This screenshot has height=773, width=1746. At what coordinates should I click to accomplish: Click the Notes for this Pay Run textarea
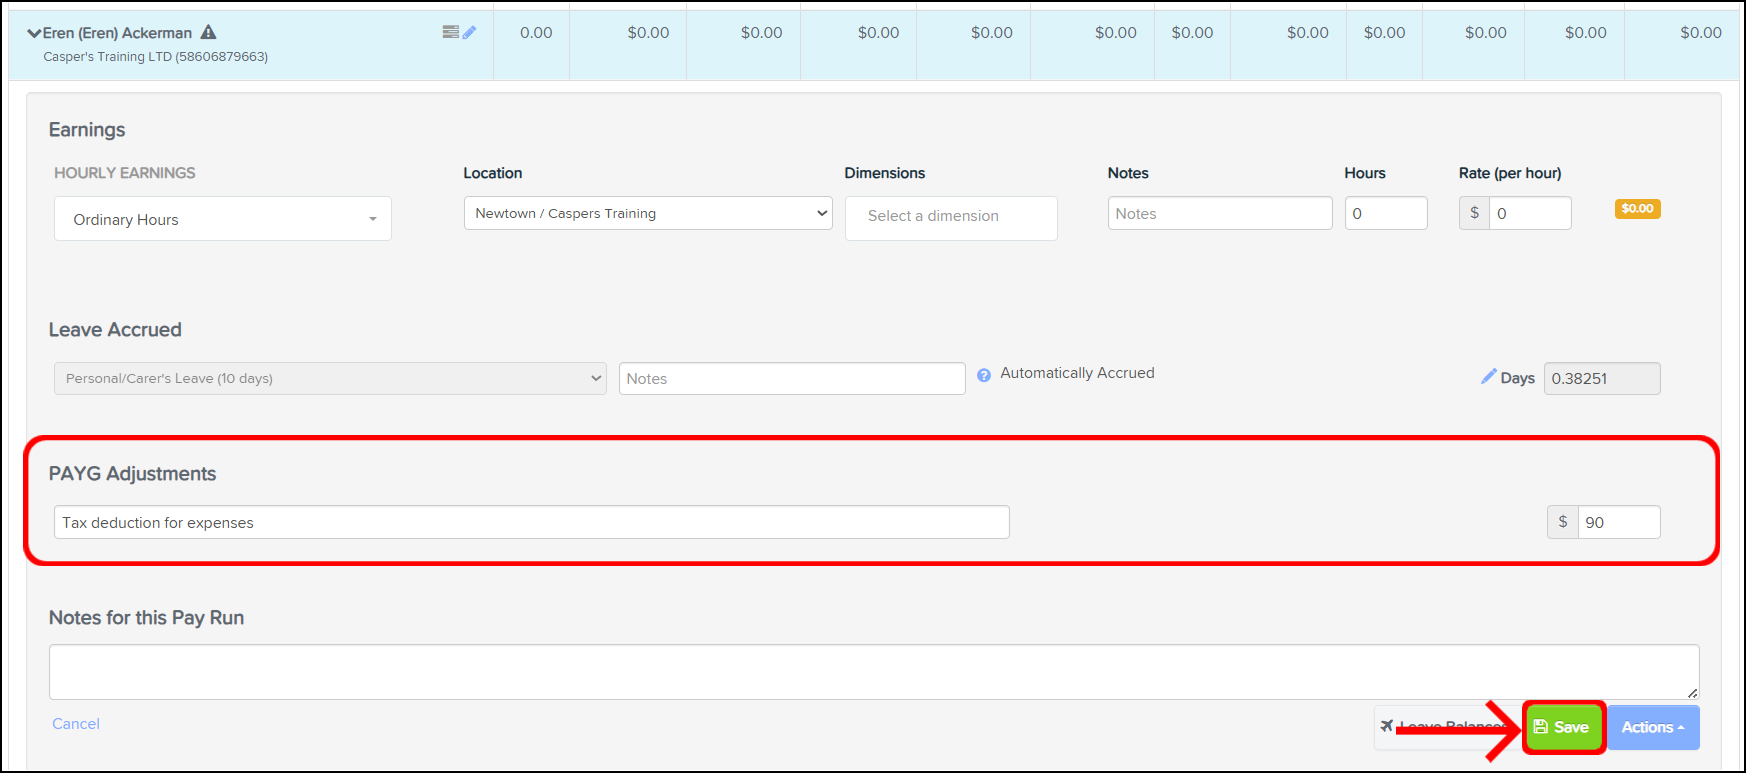pyautogui.click(x=873, y=671)
